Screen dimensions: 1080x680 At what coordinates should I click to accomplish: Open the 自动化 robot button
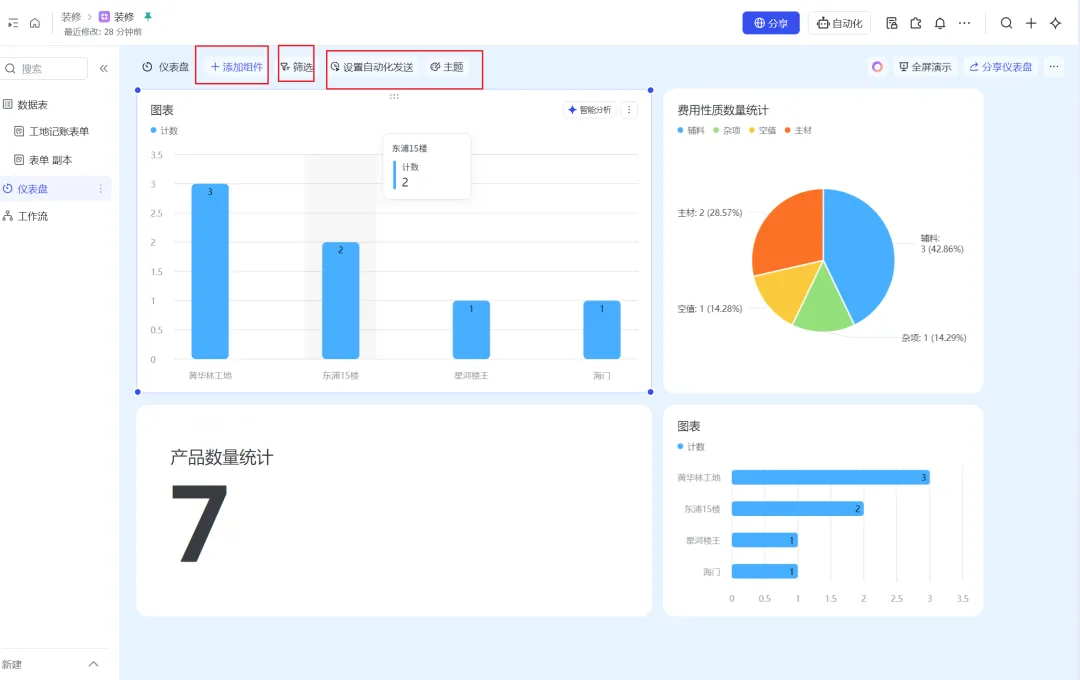coord(840,23)
